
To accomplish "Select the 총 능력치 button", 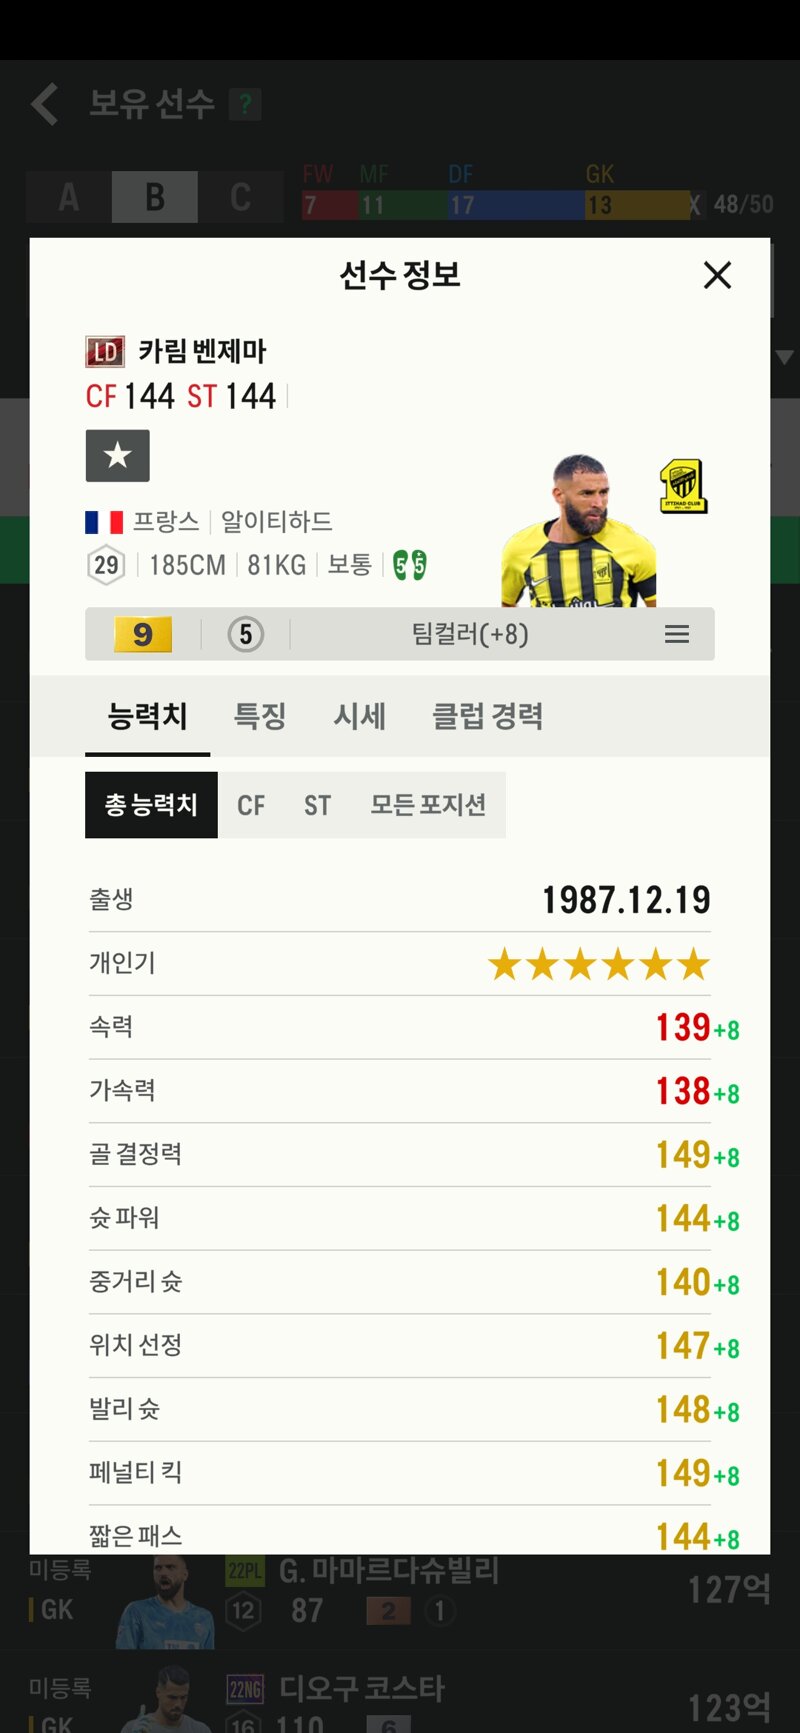I will click(x=151, y=805).
